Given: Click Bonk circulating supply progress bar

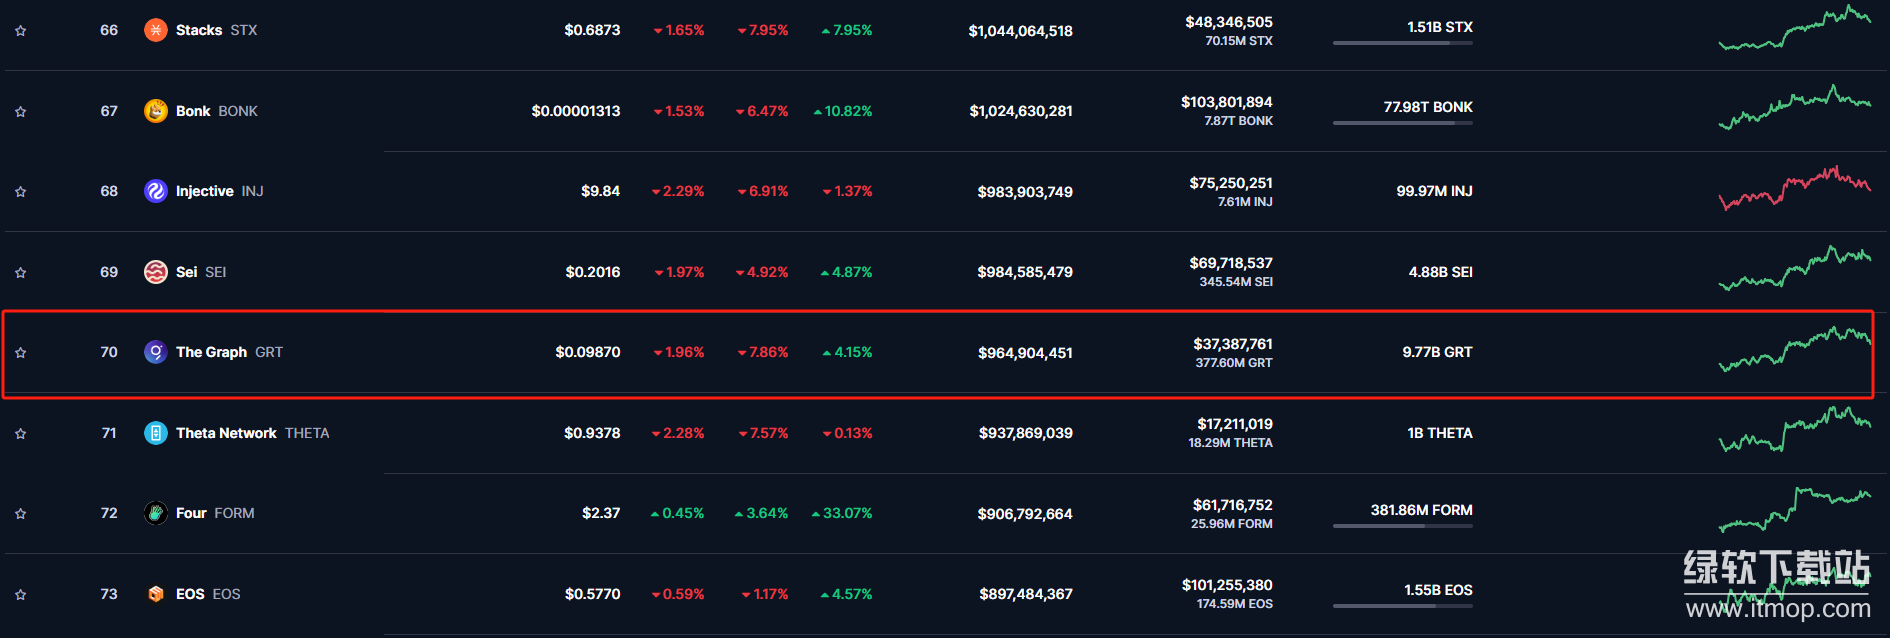Looking at the screenshot, I should pos(1402,123).
